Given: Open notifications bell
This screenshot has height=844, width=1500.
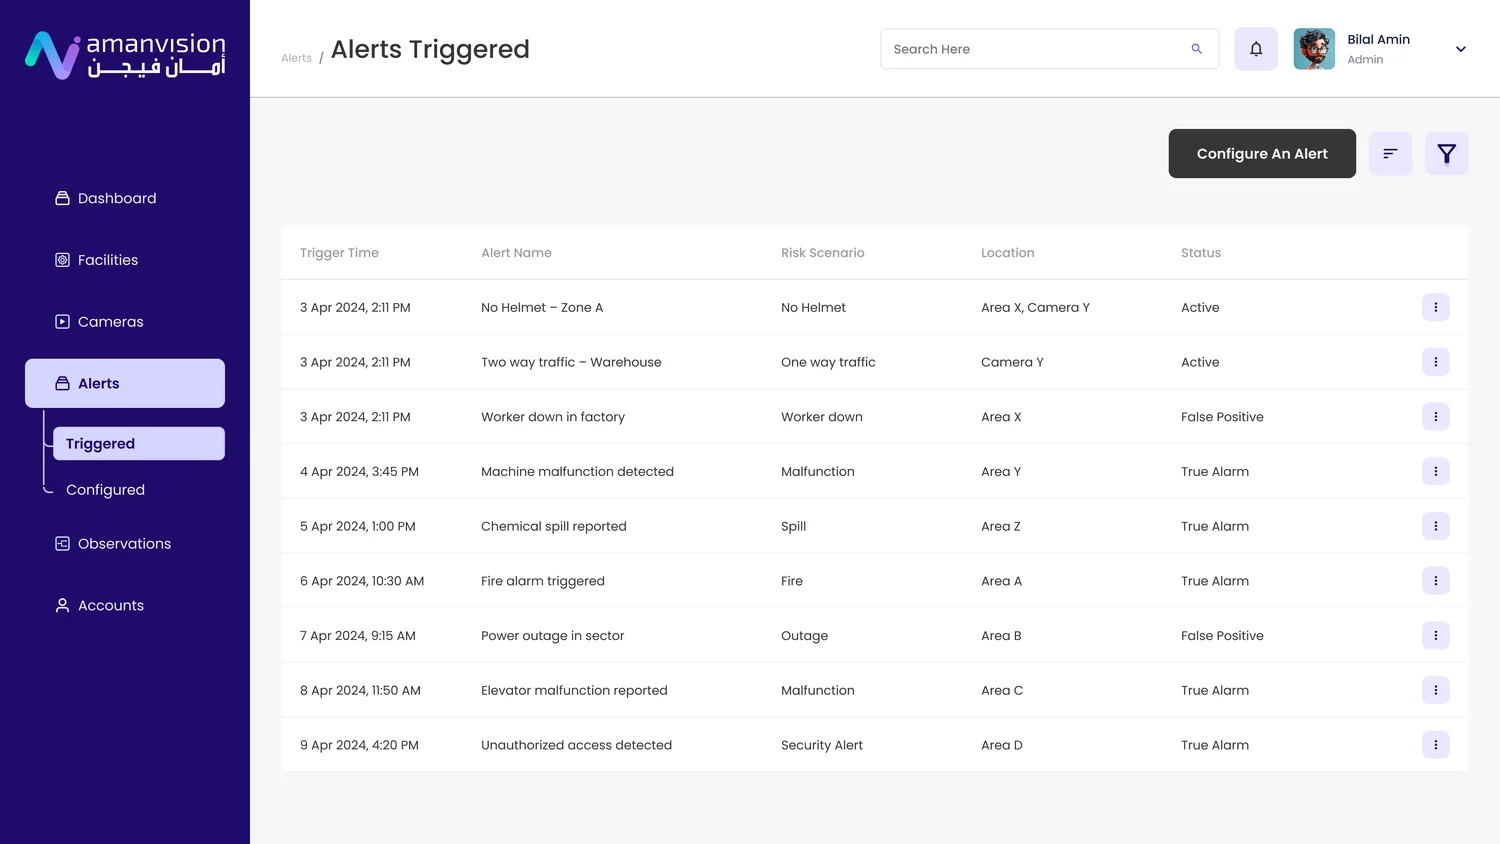Looking at the screenshot, I should [x=1256, y=49].
